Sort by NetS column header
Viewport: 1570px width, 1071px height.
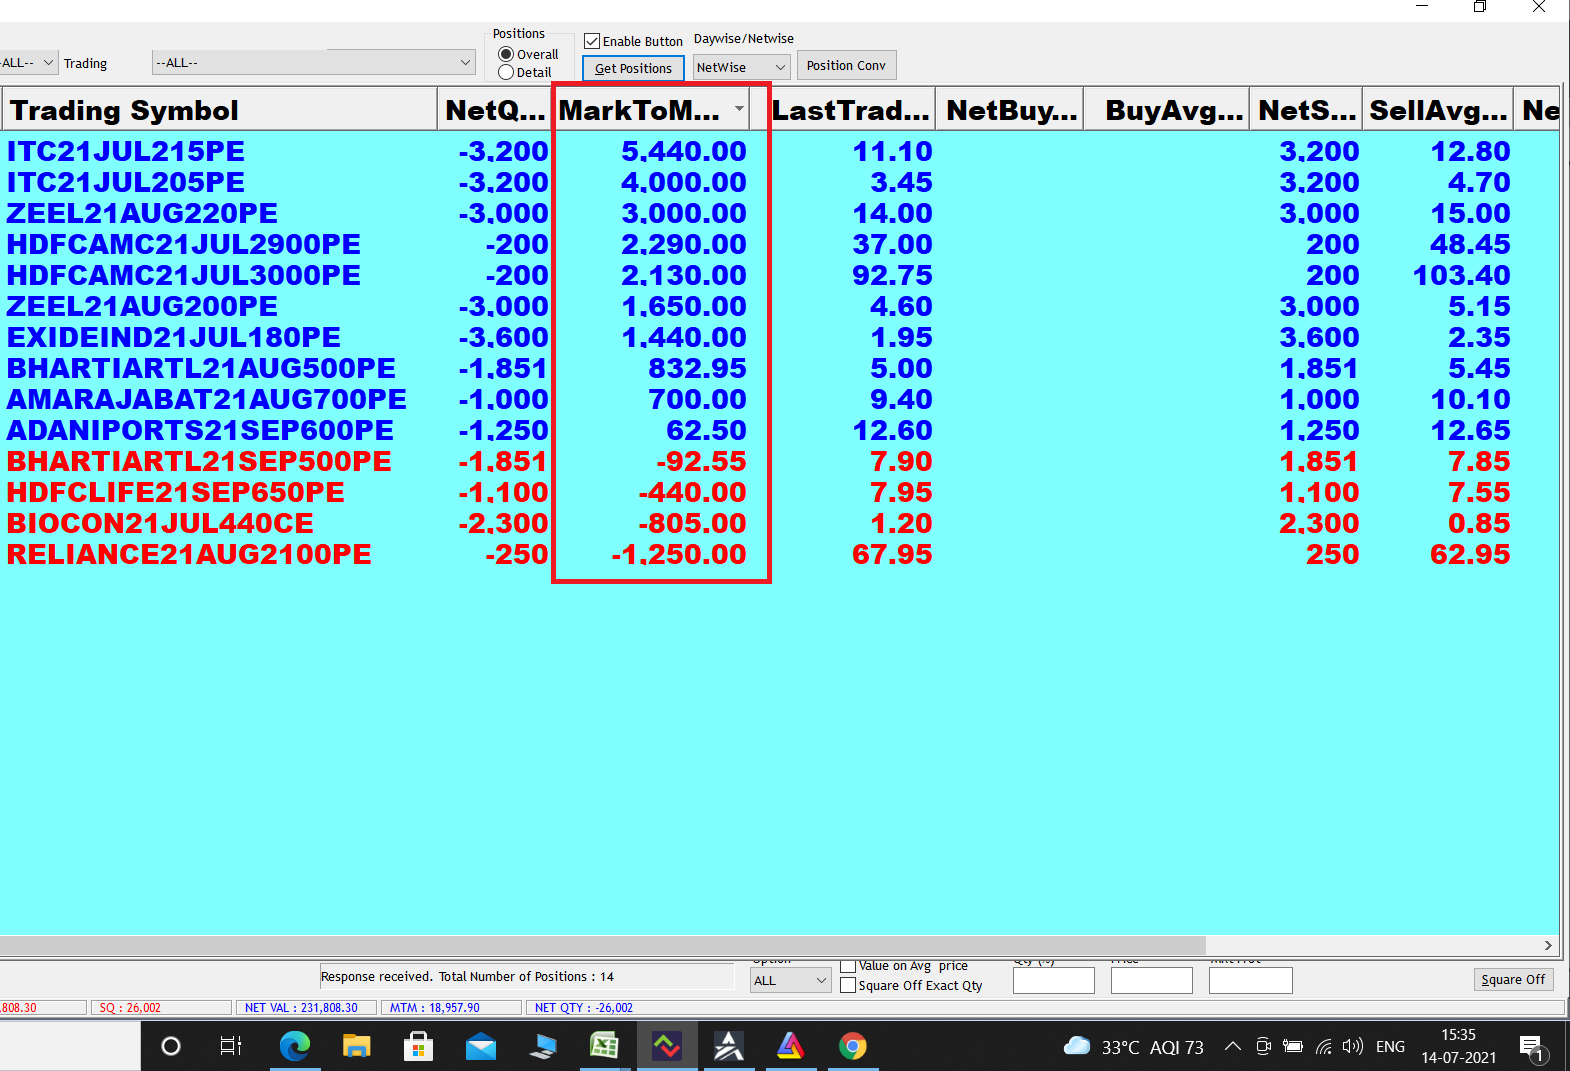(1306, 109)
